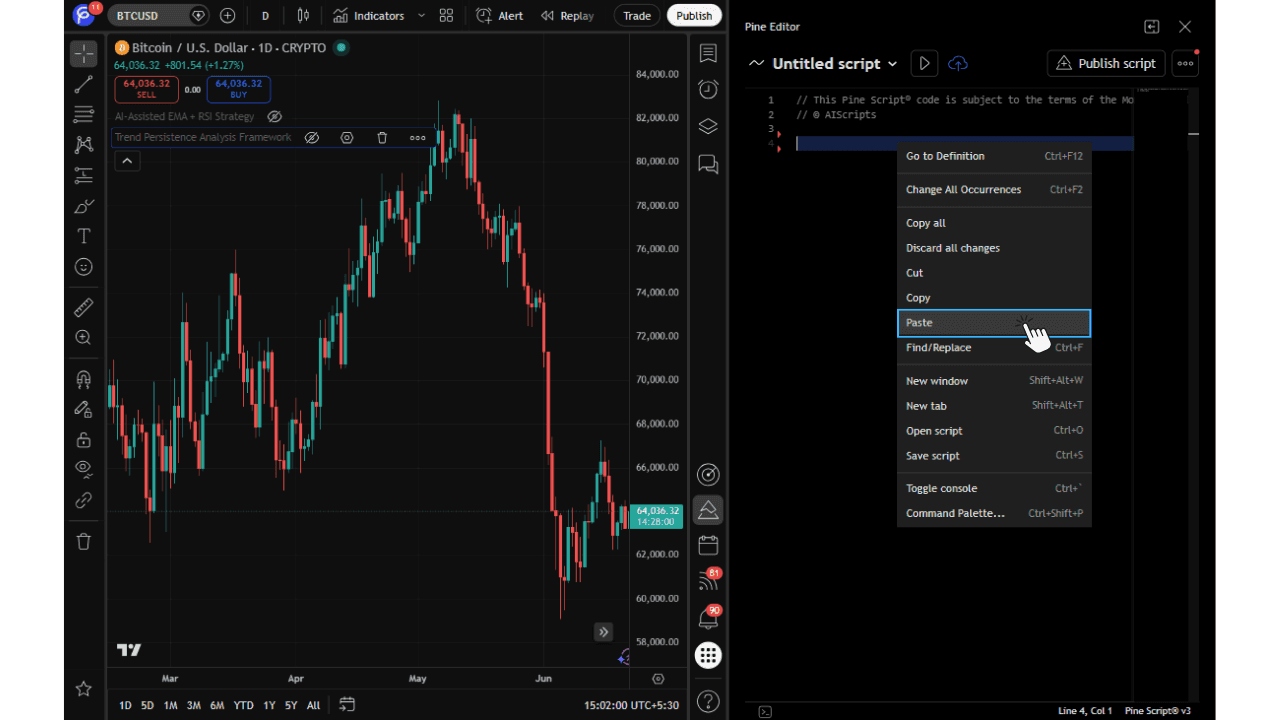The width and height of the screenshot is (1280, 720).
Task: Click the trash icon in left toolbar
Action: (x=84, y=541)
